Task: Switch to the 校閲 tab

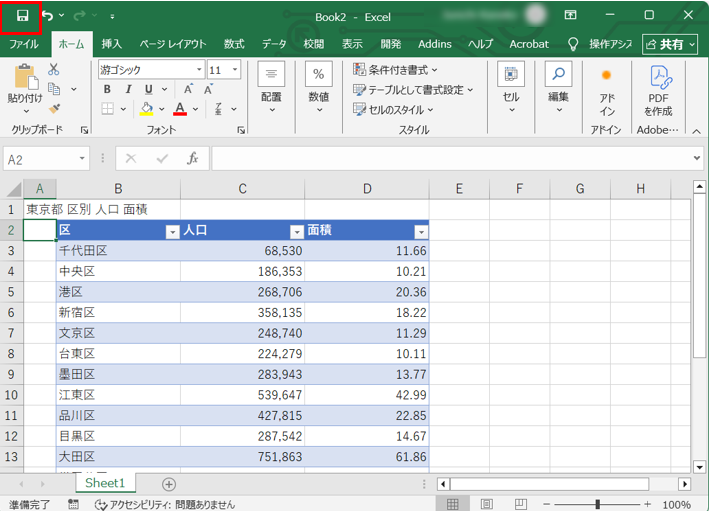Action: point(314,44)
